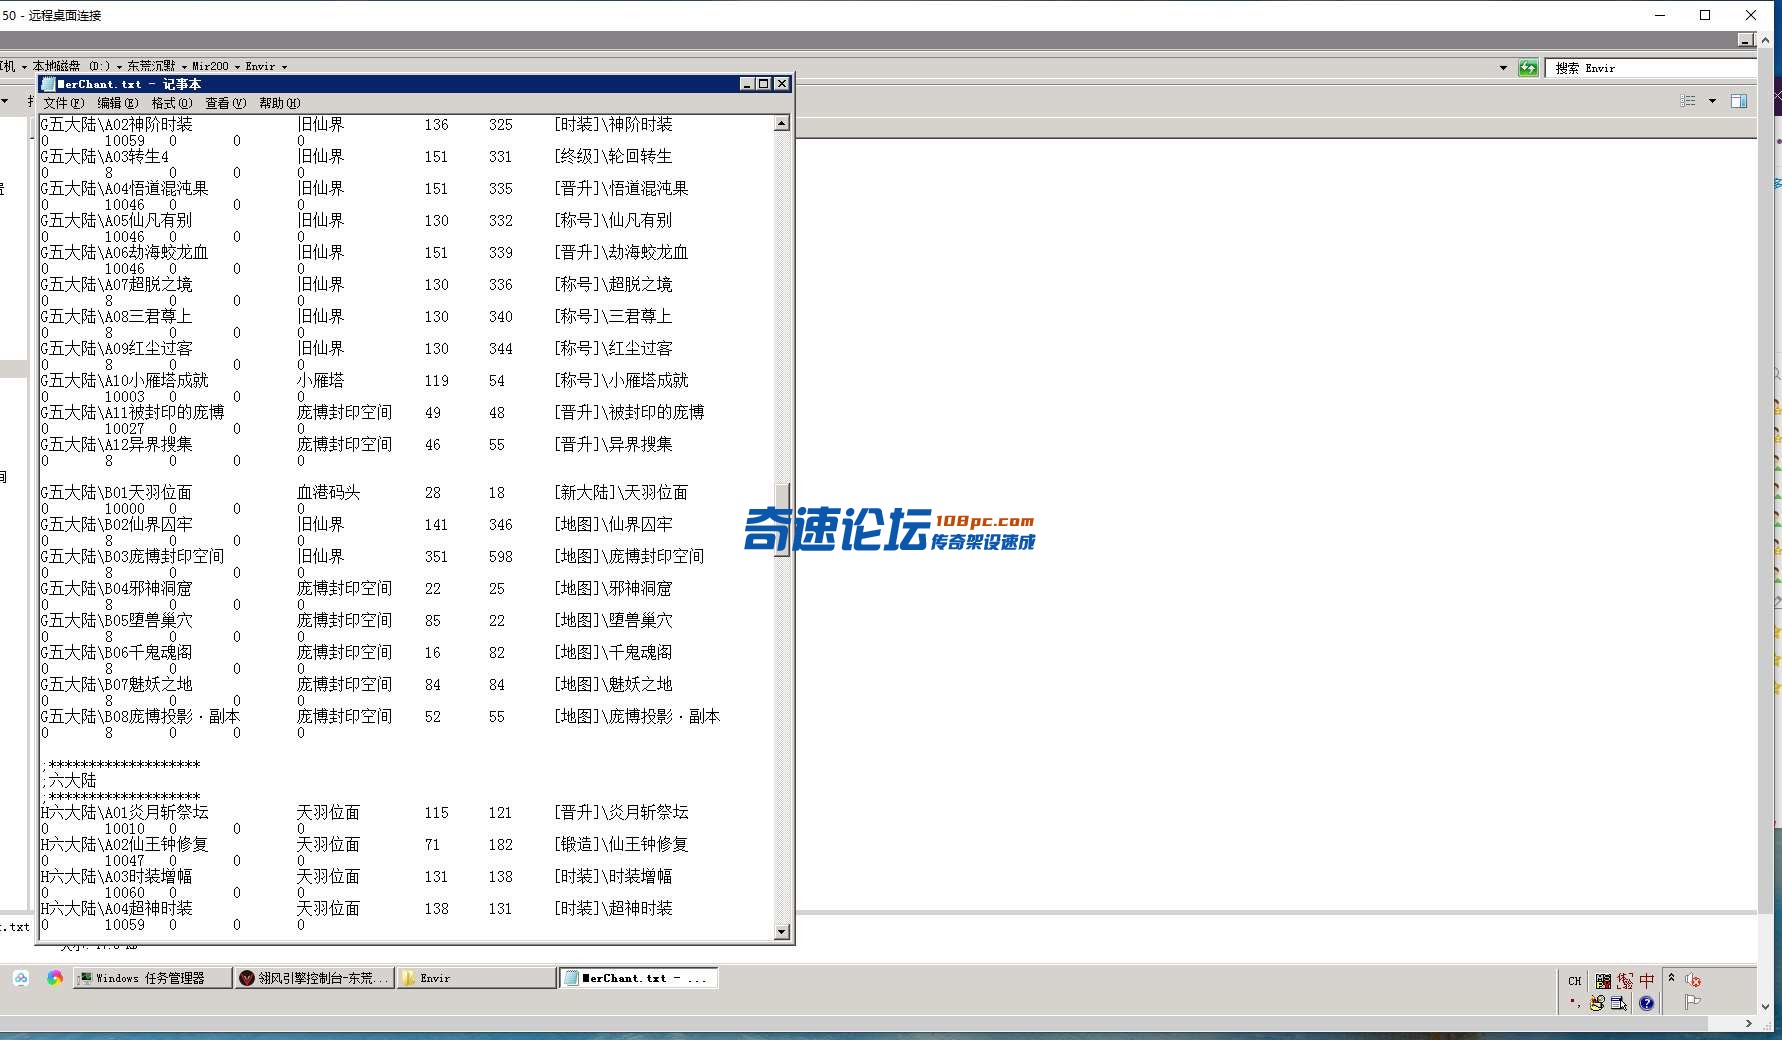This screenshot has width=1782, height=1040.
Task: Open the 查看(V) menu in Notepad
Action: tap(225, 103)
